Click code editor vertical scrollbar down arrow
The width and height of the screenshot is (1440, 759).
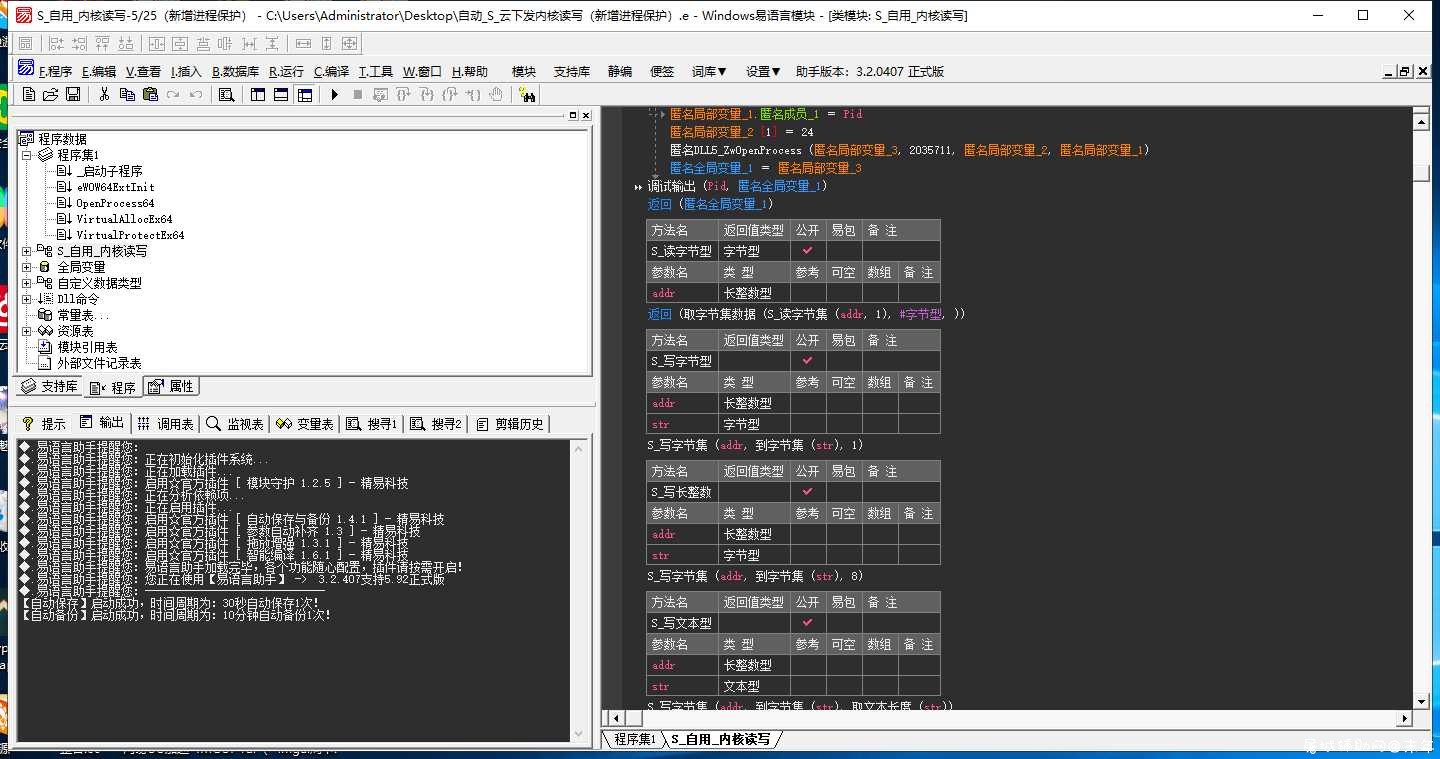pyautogui.click(x=1421, y=701)
